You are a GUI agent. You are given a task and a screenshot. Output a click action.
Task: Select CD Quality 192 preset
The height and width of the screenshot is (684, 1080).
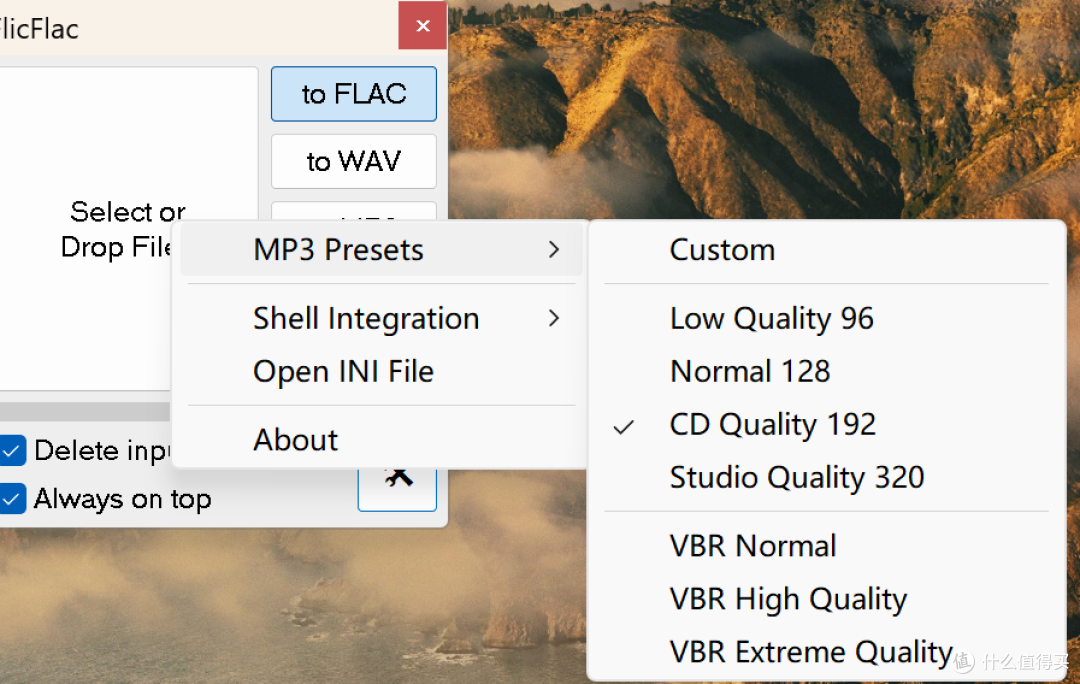coord(827,425)
